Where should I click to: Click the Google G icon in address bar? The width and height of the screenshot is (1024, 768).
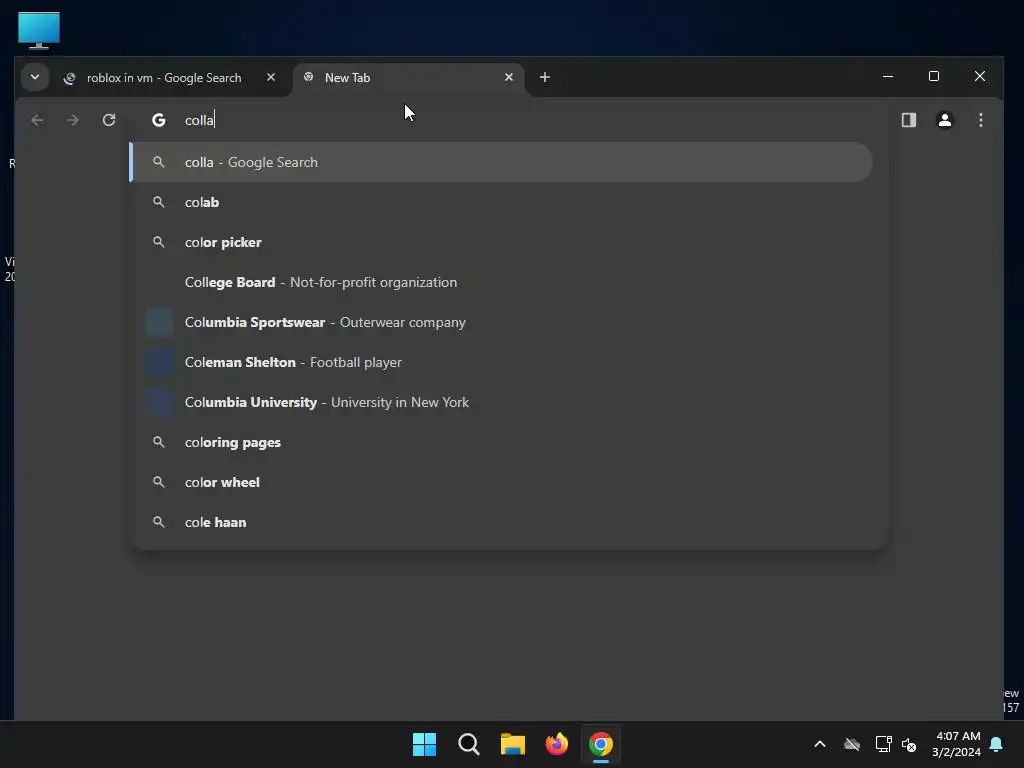[159, 120]
